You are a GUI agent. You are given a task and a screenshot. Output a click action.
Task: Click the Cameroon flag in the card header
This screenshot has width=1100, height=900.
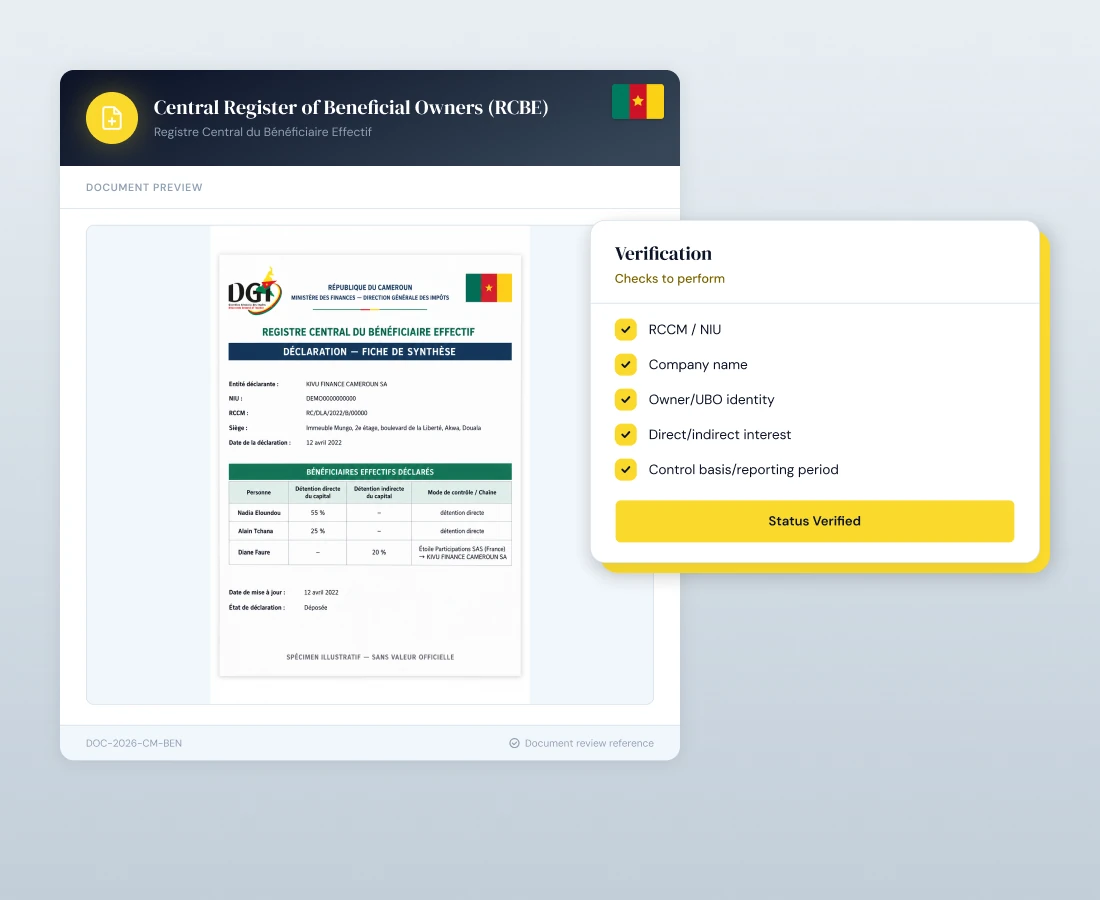click(x=638, y=101)
